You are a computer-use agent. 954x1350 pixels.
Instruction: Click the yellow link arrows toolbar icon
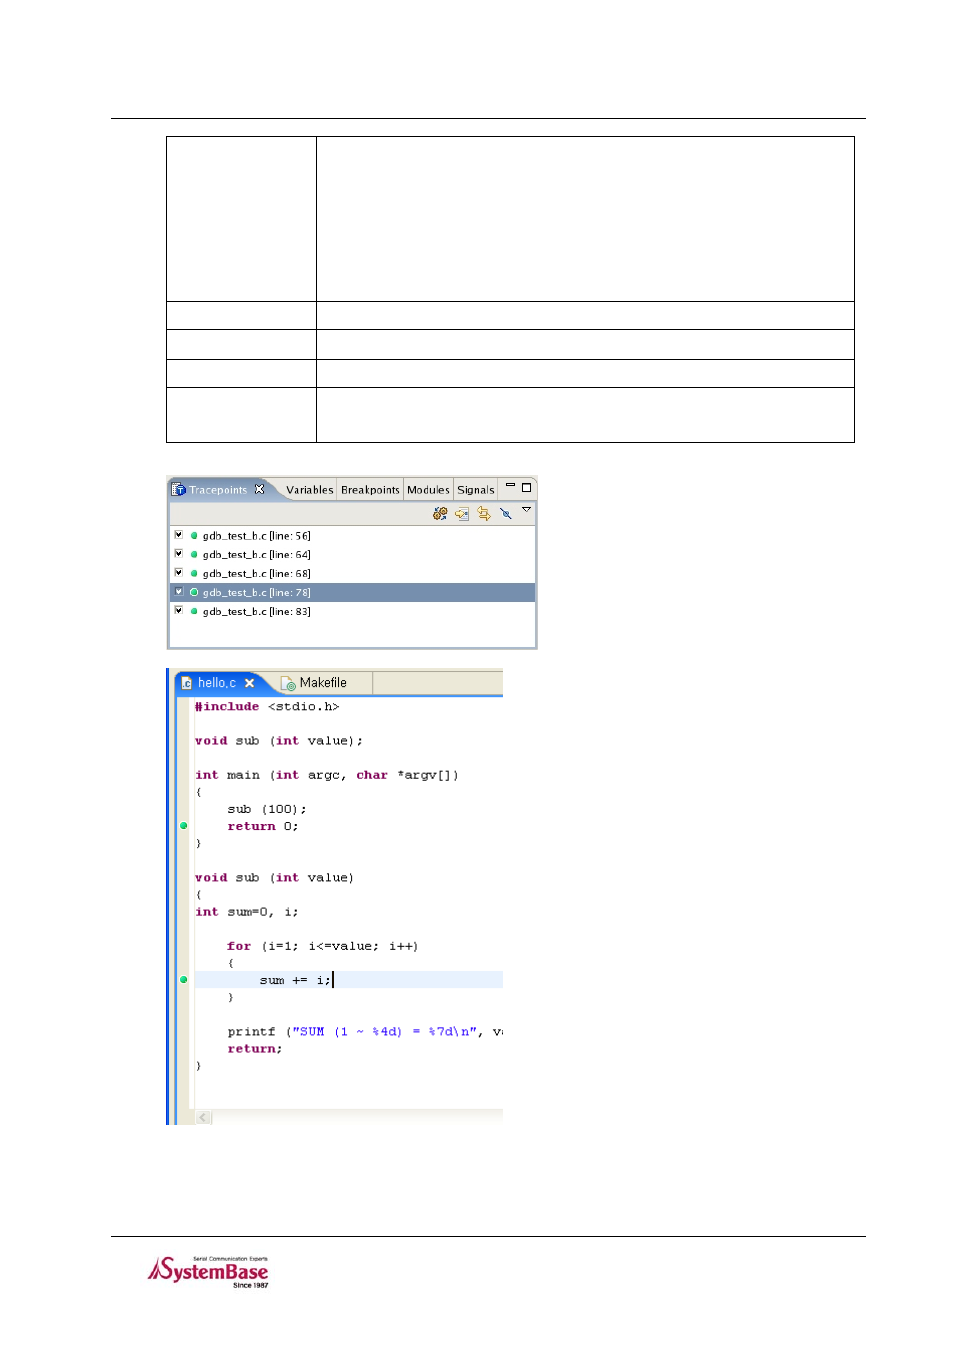coord(484,513)
